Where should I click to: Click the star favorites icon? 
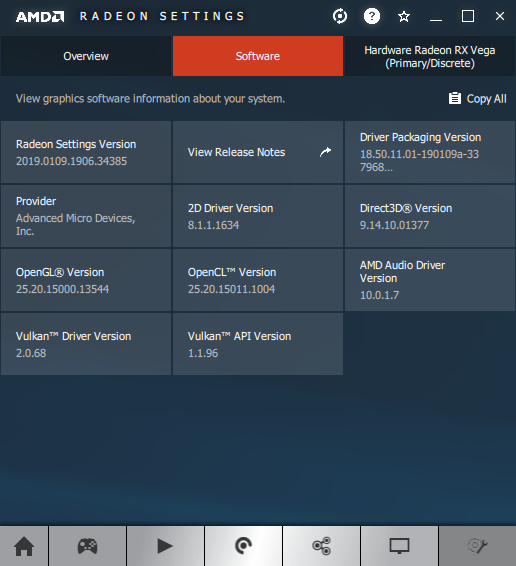(404, 16)
